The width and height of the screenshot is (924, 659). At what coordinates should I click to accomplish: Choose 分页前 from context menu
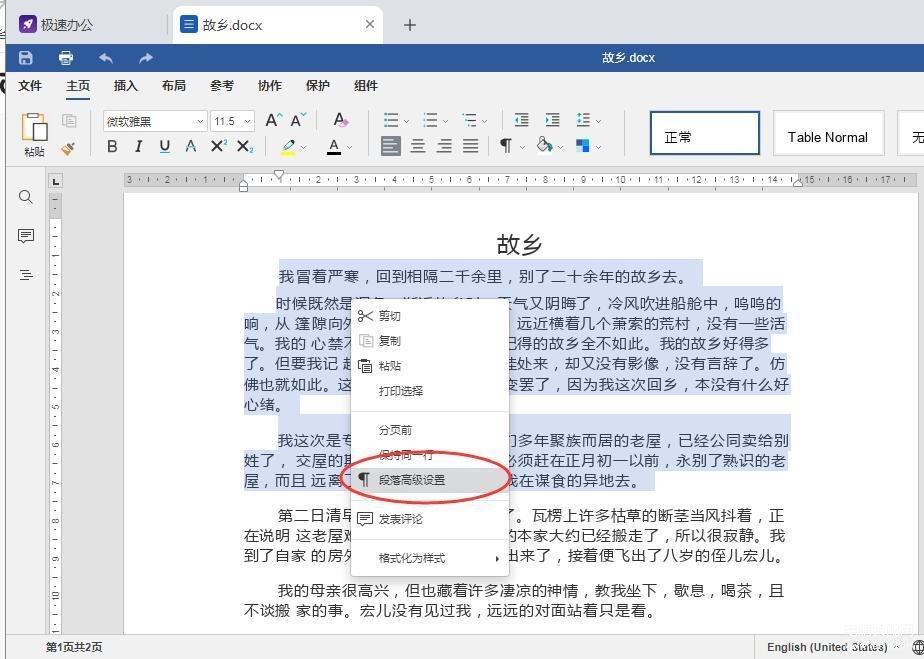click(x=430, y=430)
